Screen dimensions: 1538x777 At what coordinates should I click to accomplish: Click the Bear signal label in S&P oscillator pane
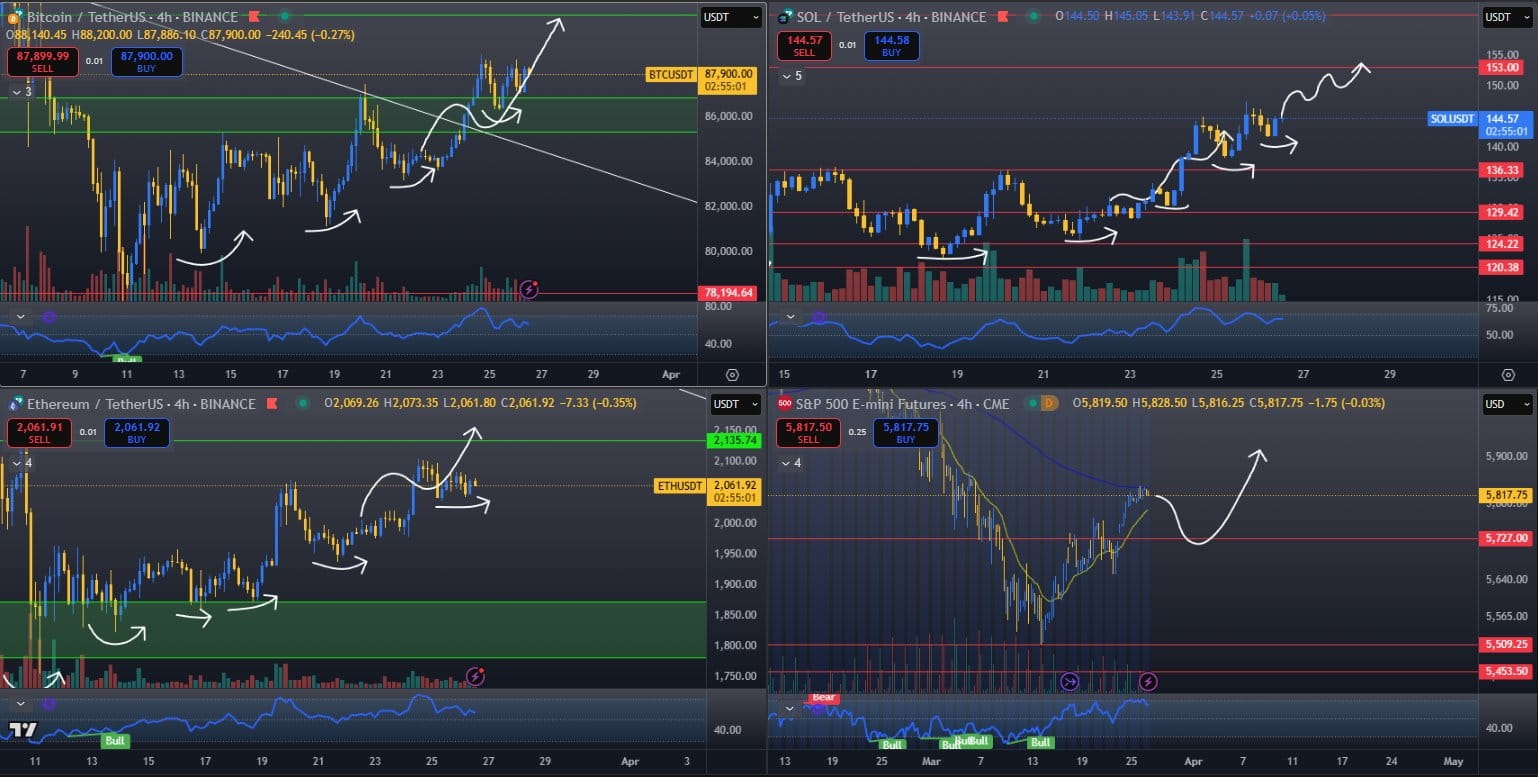coord(823,697)
